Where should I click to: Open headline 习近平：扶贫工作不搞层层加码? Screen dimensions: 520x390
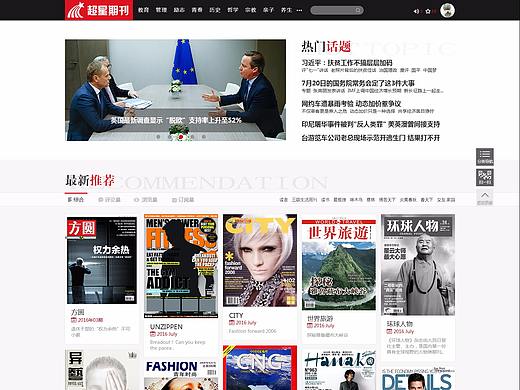click(347, 63)
